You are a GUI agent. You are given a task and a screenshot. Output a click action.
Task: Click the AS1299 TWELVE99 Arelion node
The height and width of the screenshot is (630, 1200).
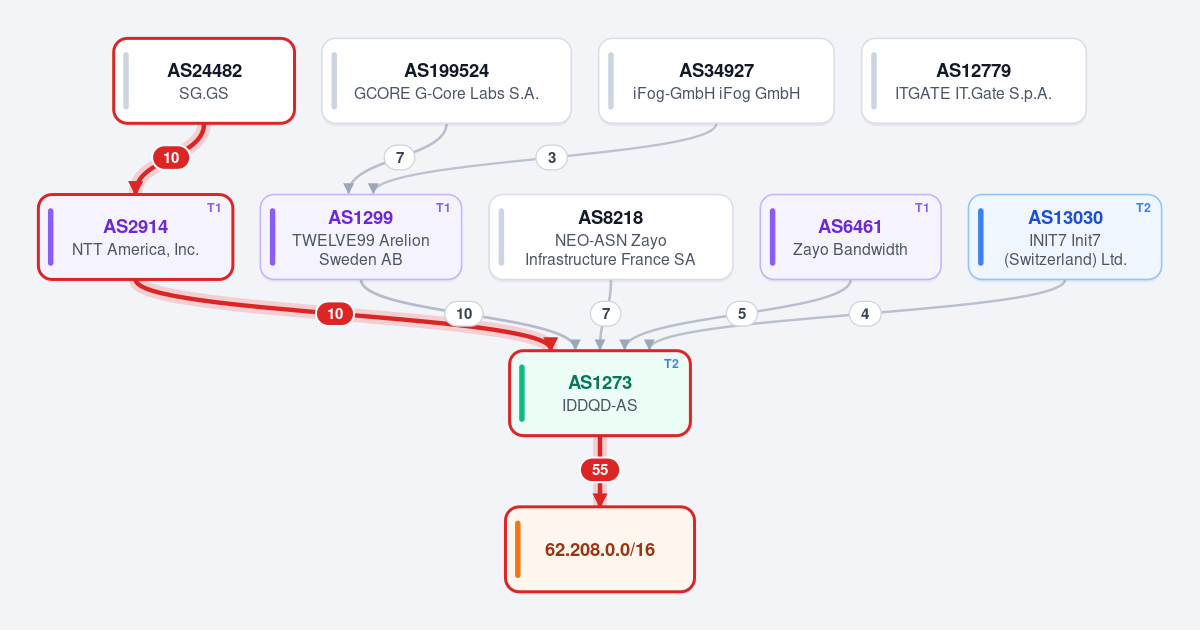(x=360, y=237)
